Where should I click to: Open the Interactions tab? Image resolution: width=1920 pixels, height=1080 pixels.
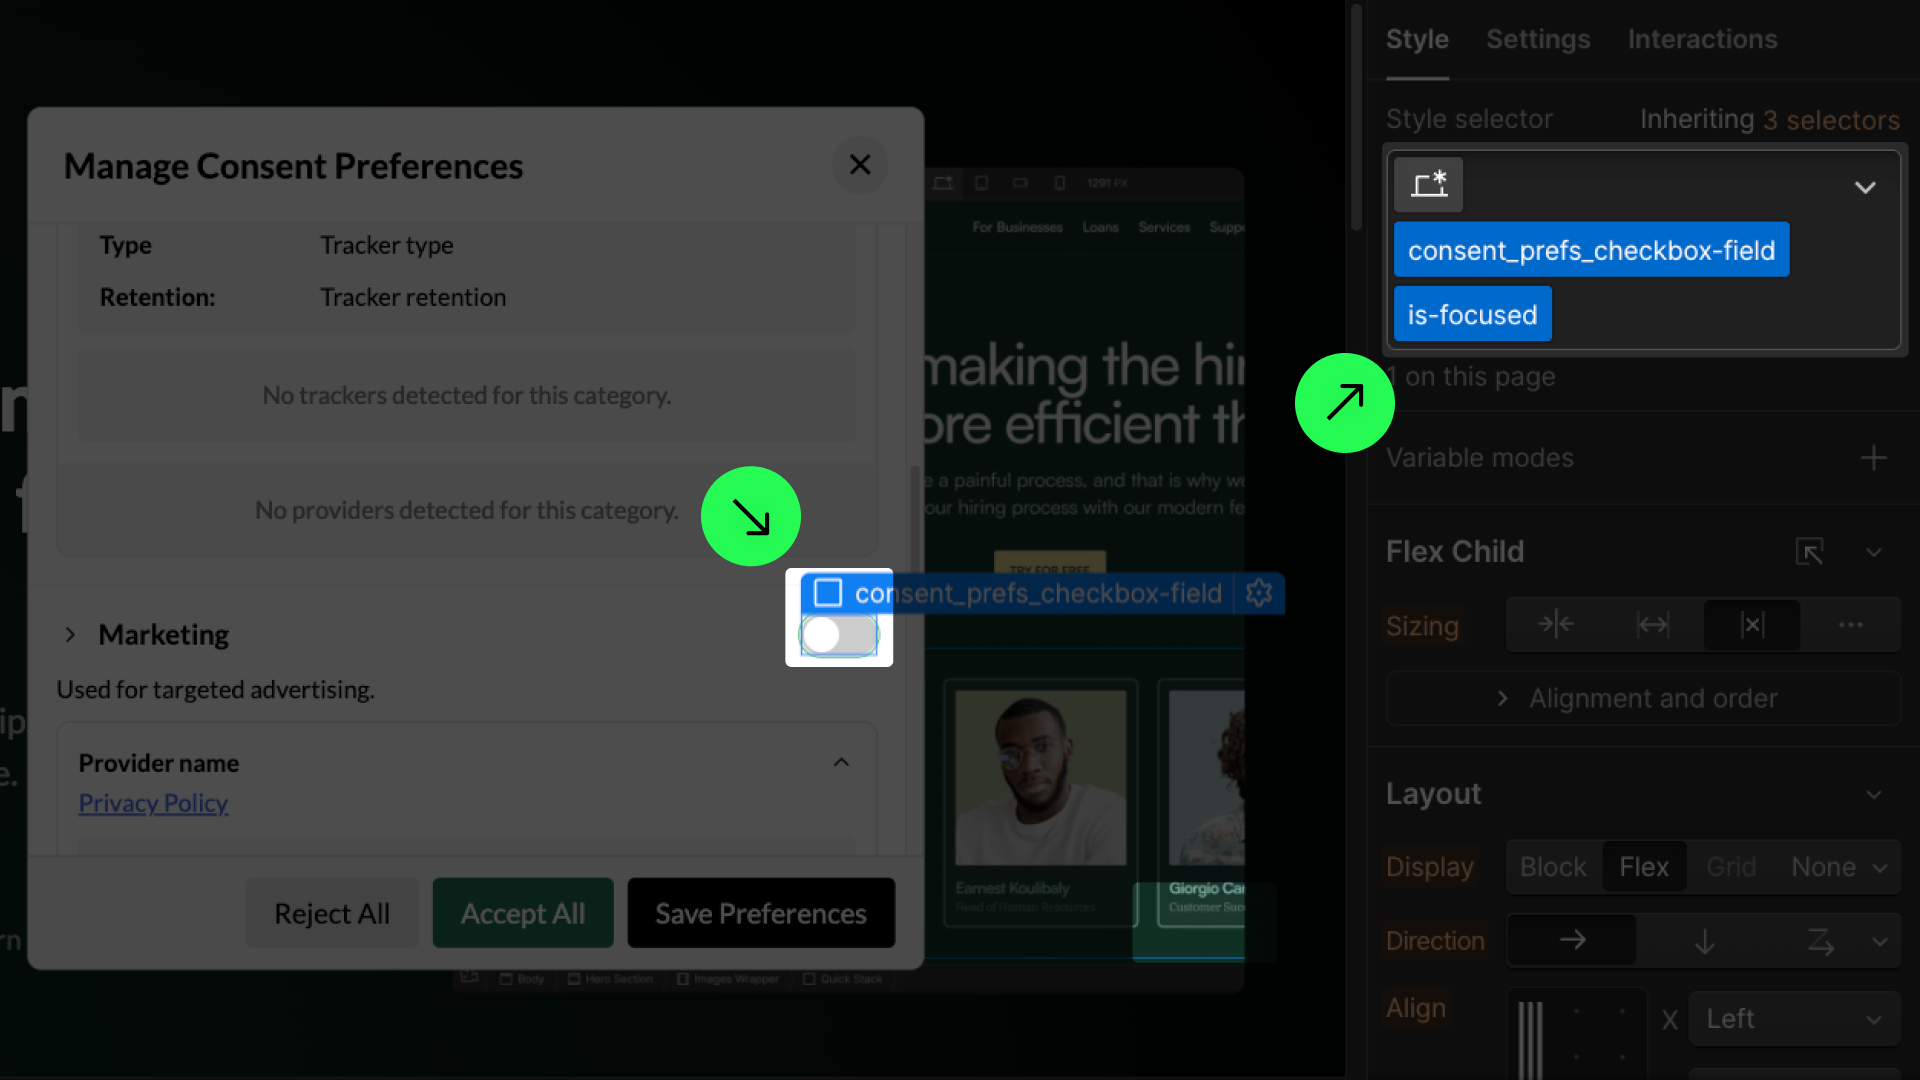(x=1702, y=39)
